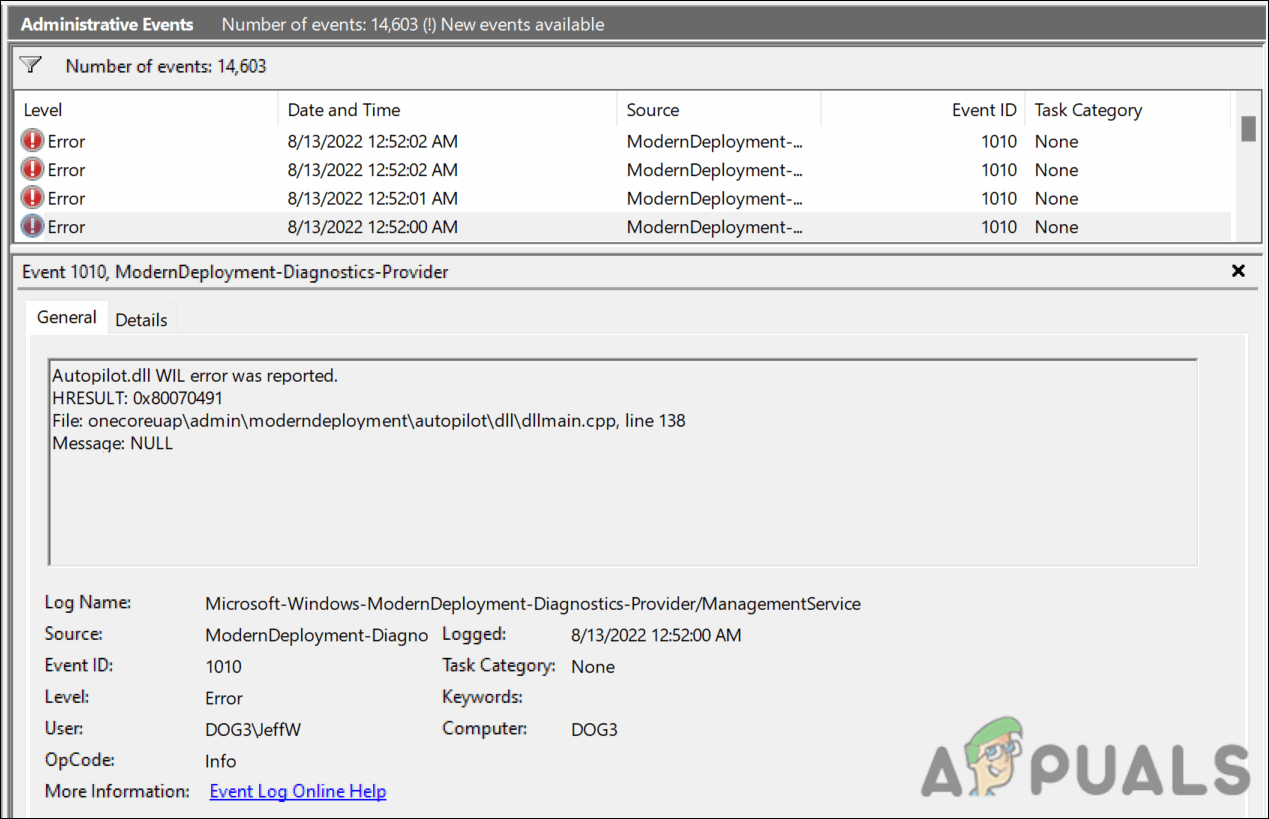Image resolution: width=1269 pixels, height=819 pixels.
Task: Click the OpCode value Info
Action: coord(221,761)
